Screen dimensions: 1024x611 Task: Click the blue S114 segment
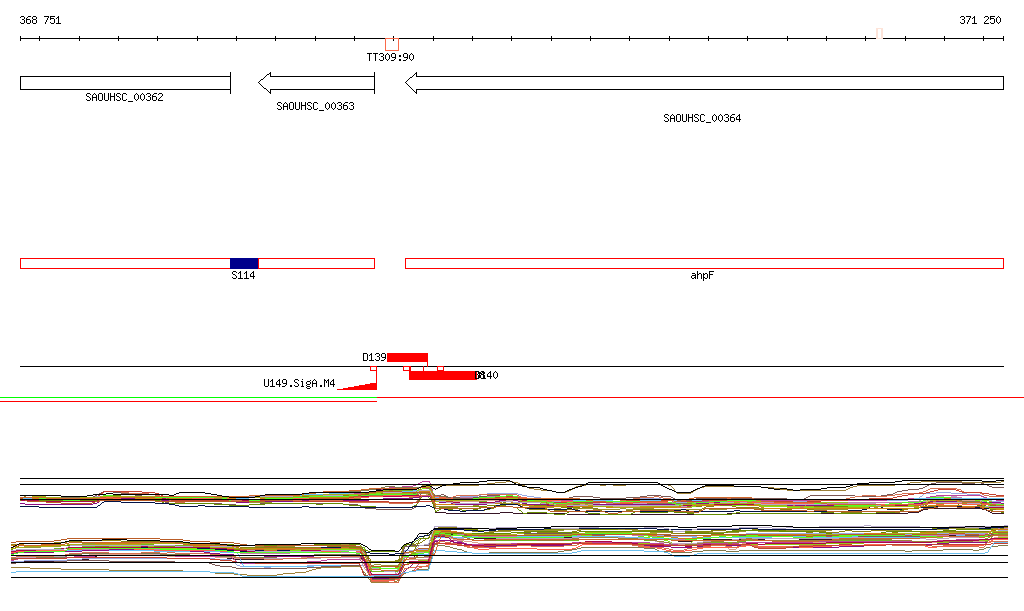click(x=244, y=264)
